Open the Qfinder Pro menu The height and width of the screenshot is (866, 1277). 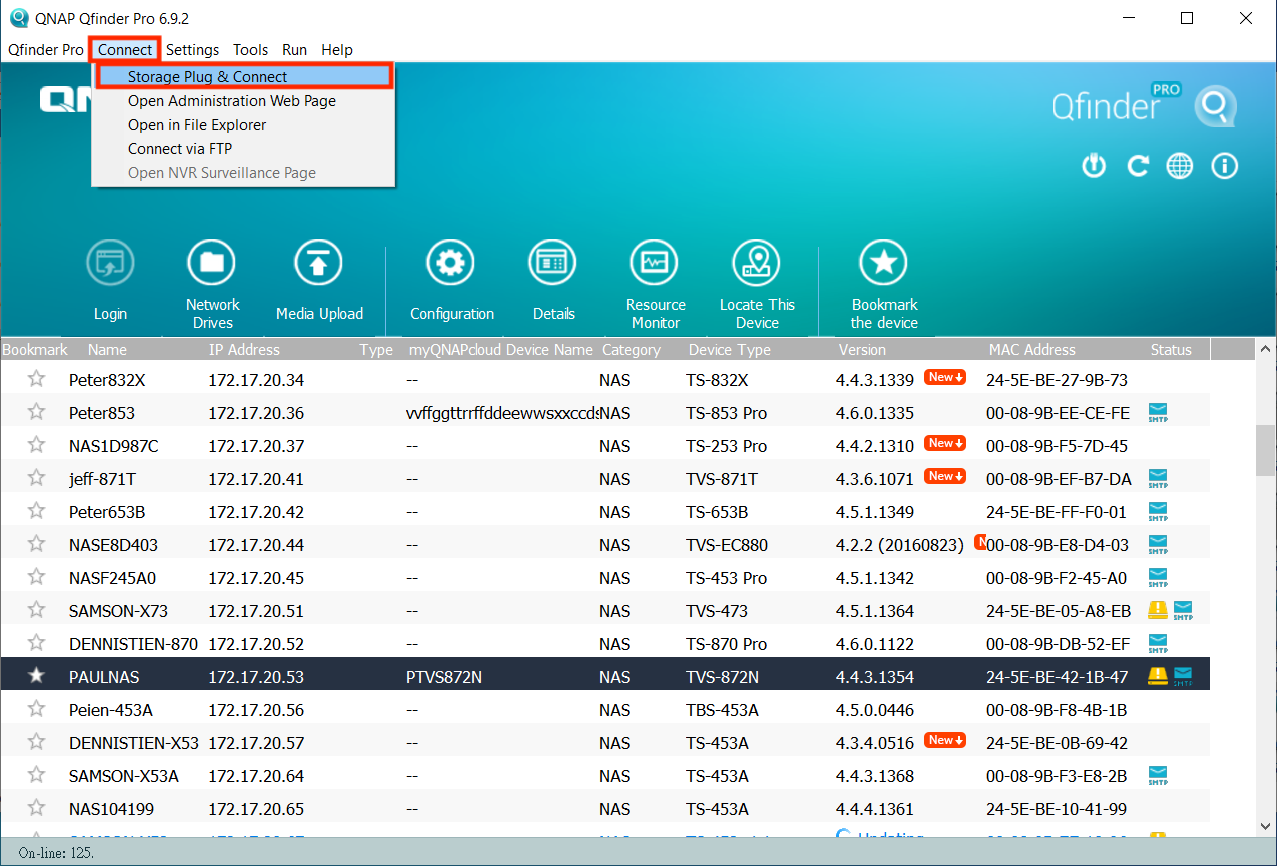point(46,49)
